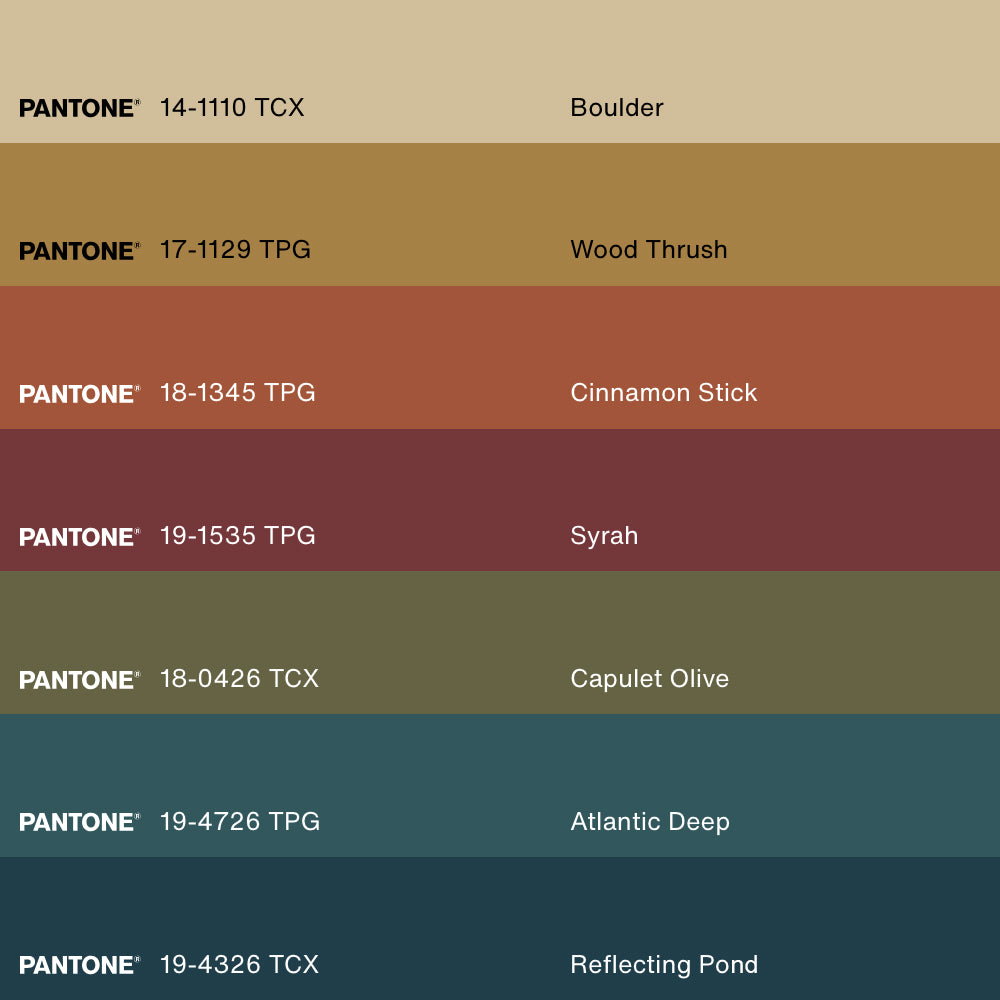Viewport: 1000px width, 1000px height.
Task: Select the Syrah color name
Action: 604,536
